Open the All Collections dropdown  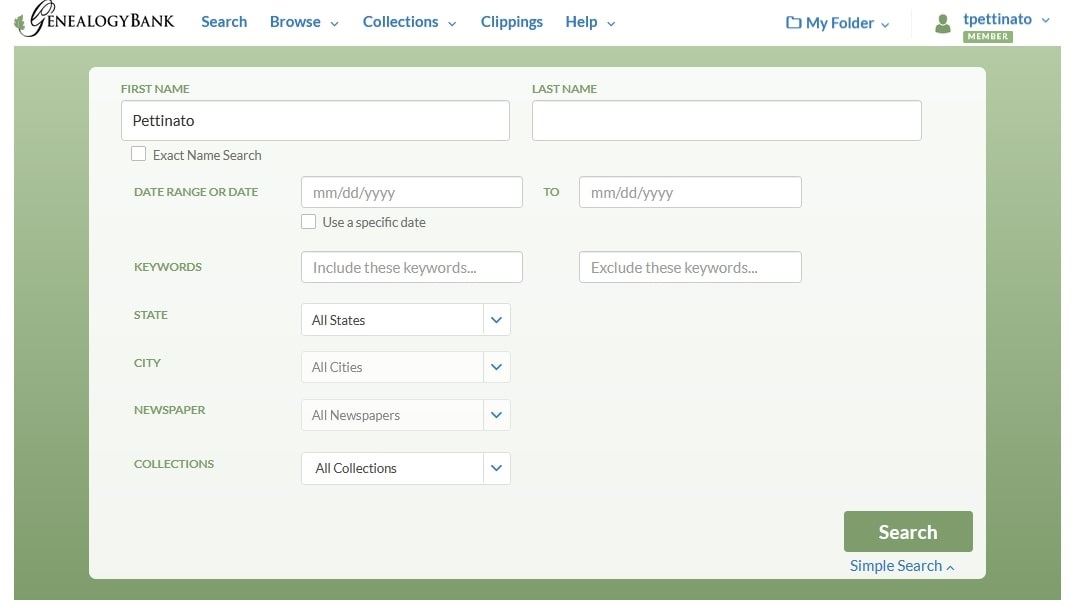coord(405,468)
